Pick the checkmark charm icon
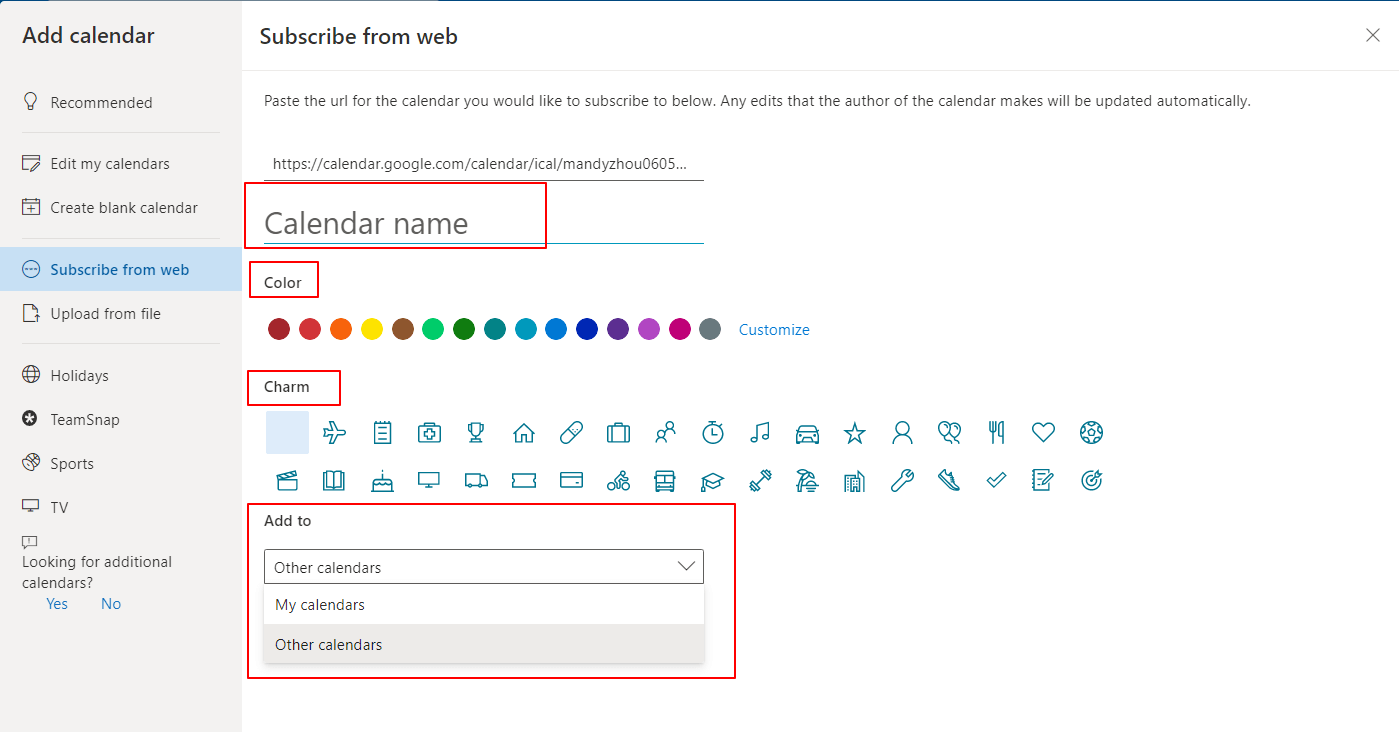1399x732 pixels. click(x=996, y=481)
